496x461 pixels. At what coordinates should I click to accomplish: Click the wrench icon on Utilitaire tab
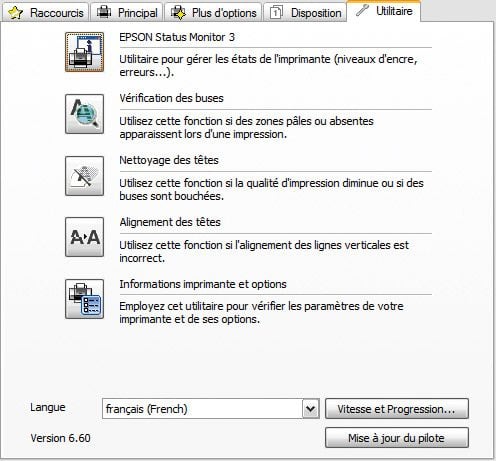[362, 10]
